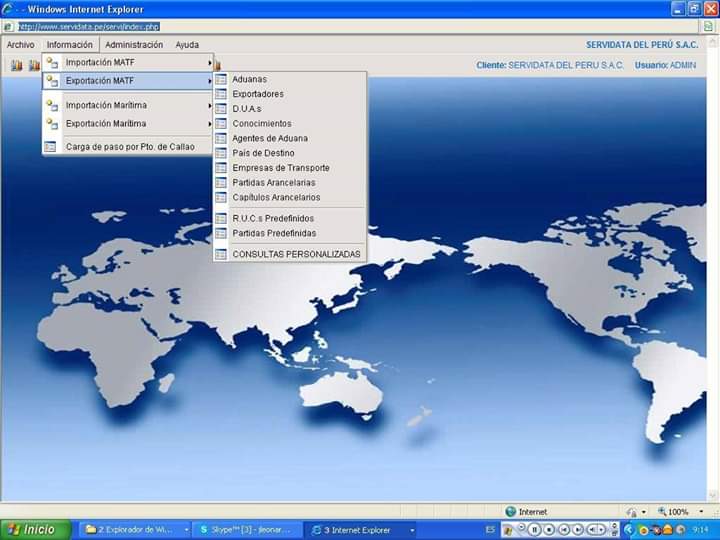720x540 pixels.
Task: Click the Internet zone globe icon
Action: [510, 512]
